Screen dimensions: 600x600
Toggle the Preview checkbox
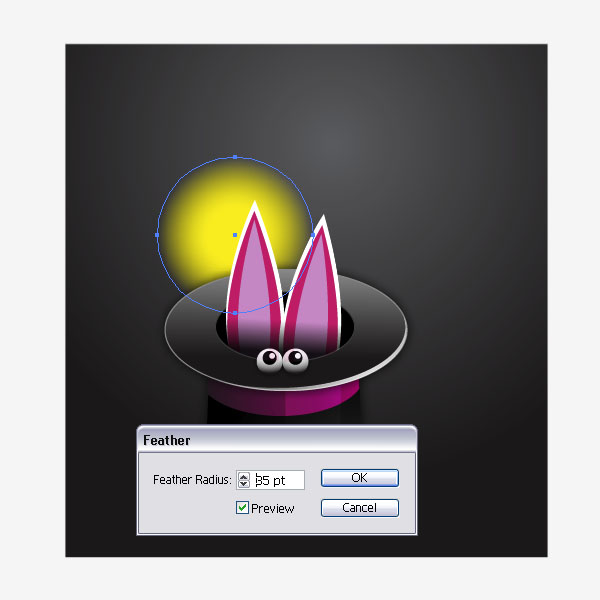[x=242, y=508]
